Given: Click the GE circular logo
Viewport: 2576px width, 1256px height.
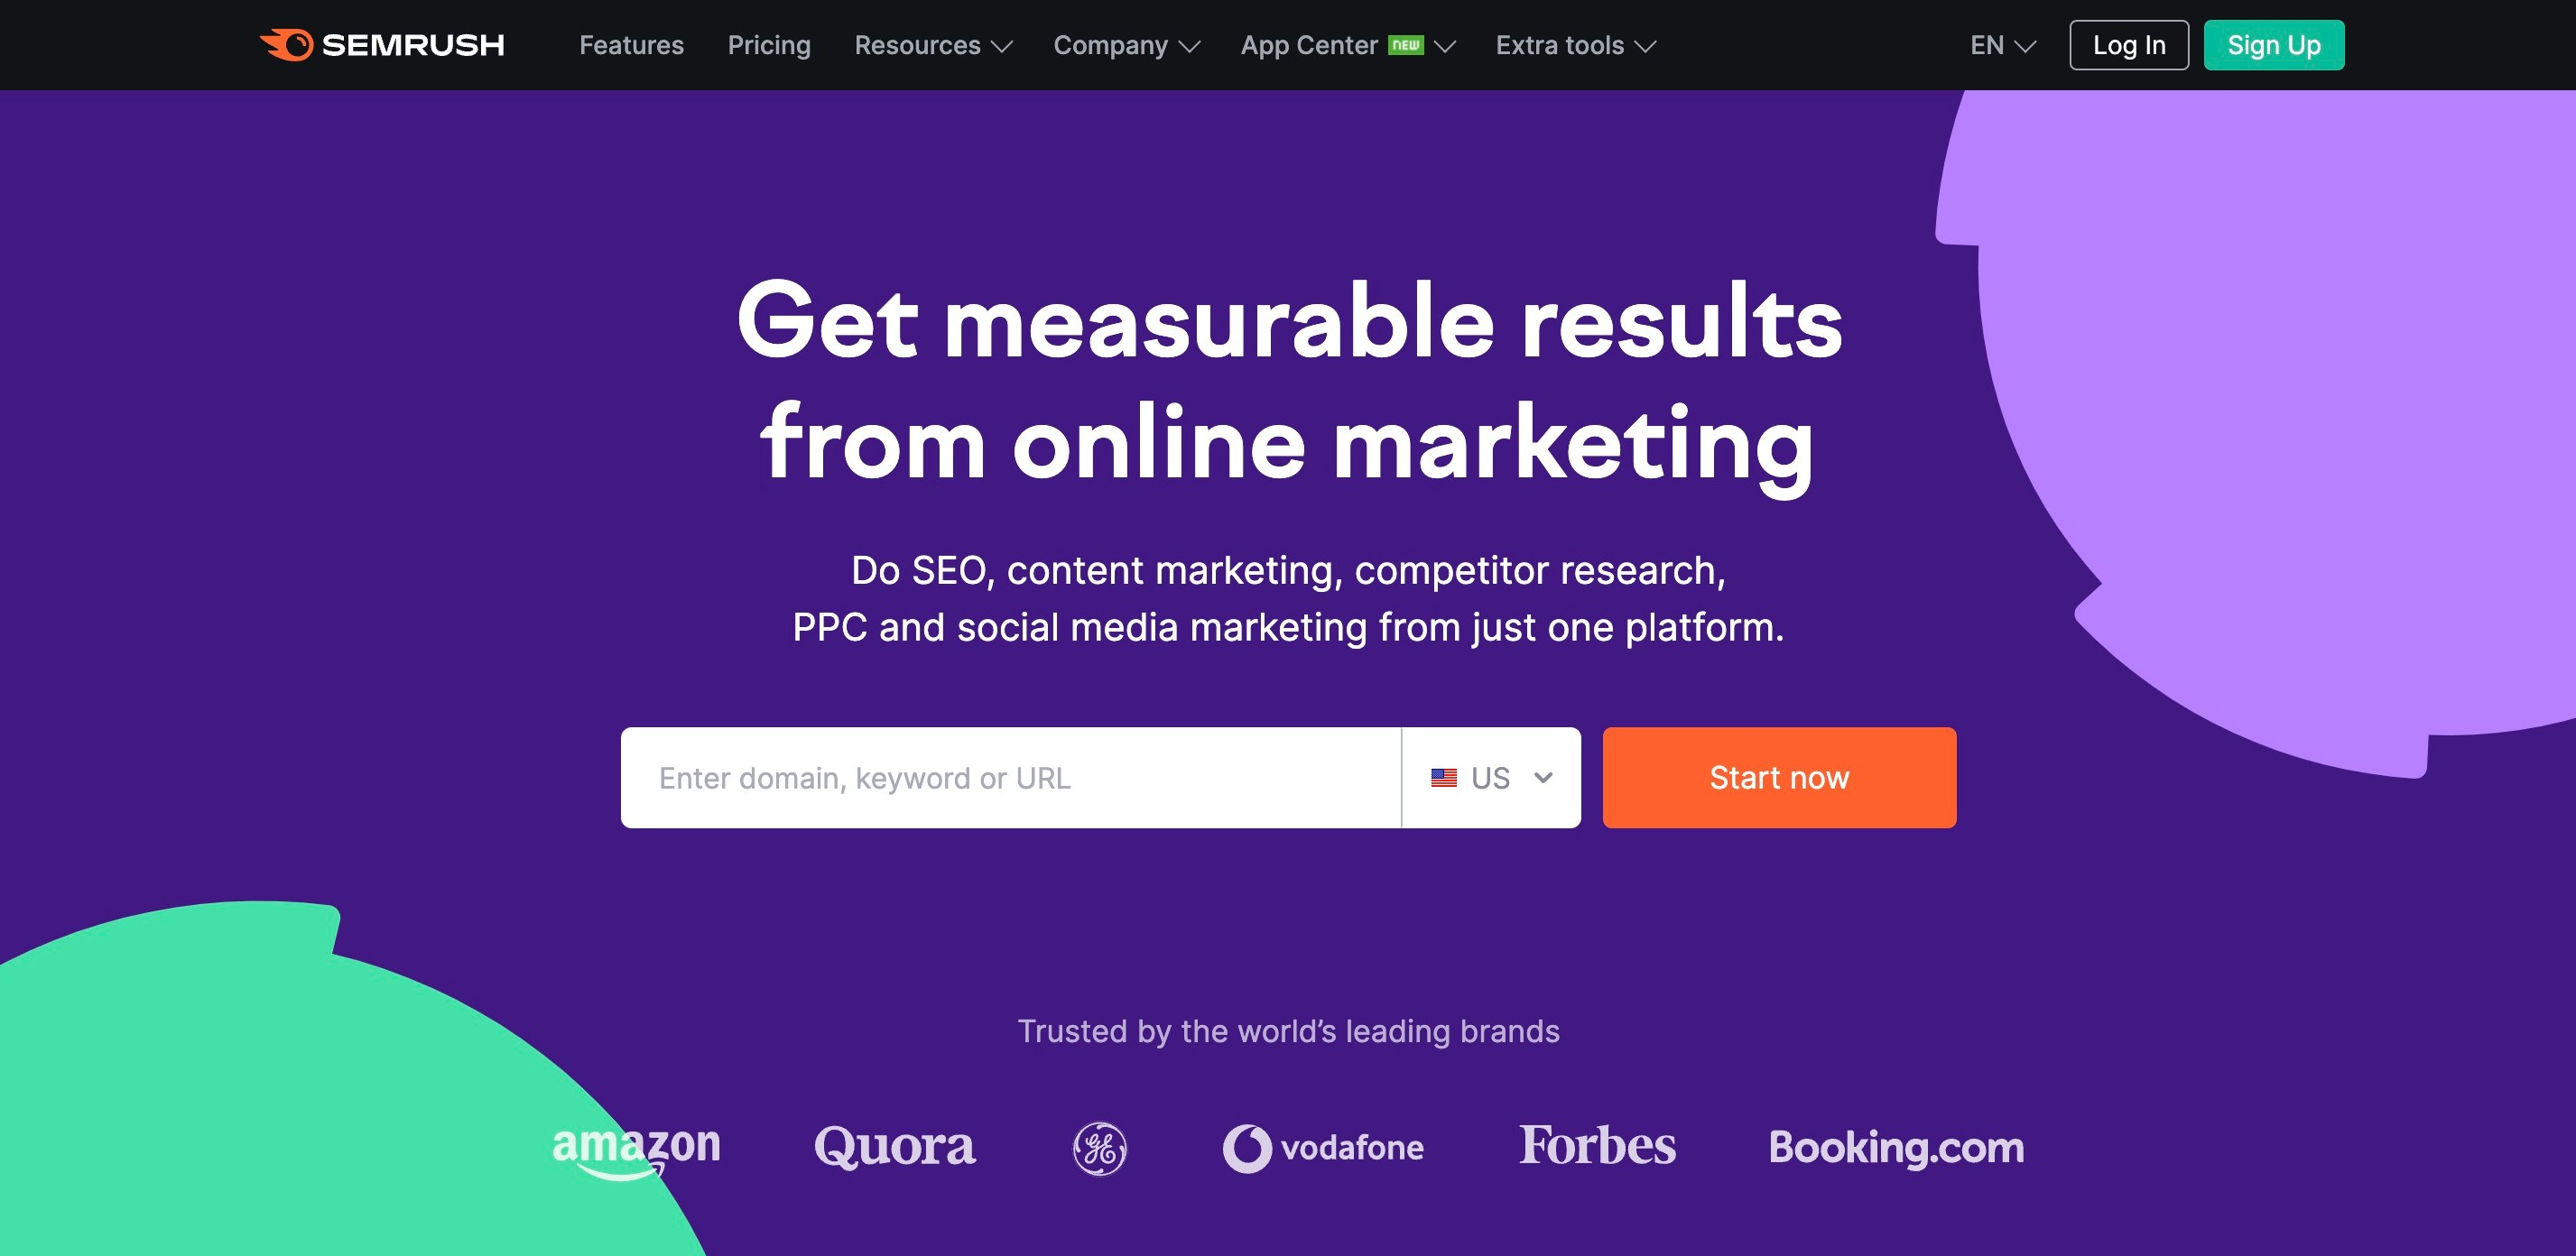Looking at the screenshot, I should 1099,1148.
